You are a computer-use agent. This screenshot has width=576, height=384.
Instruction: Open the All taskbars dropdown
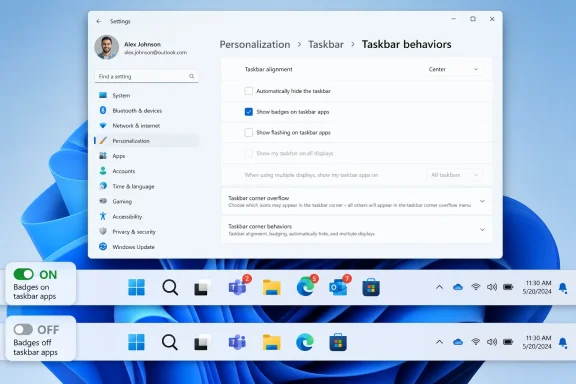point(455,175)
